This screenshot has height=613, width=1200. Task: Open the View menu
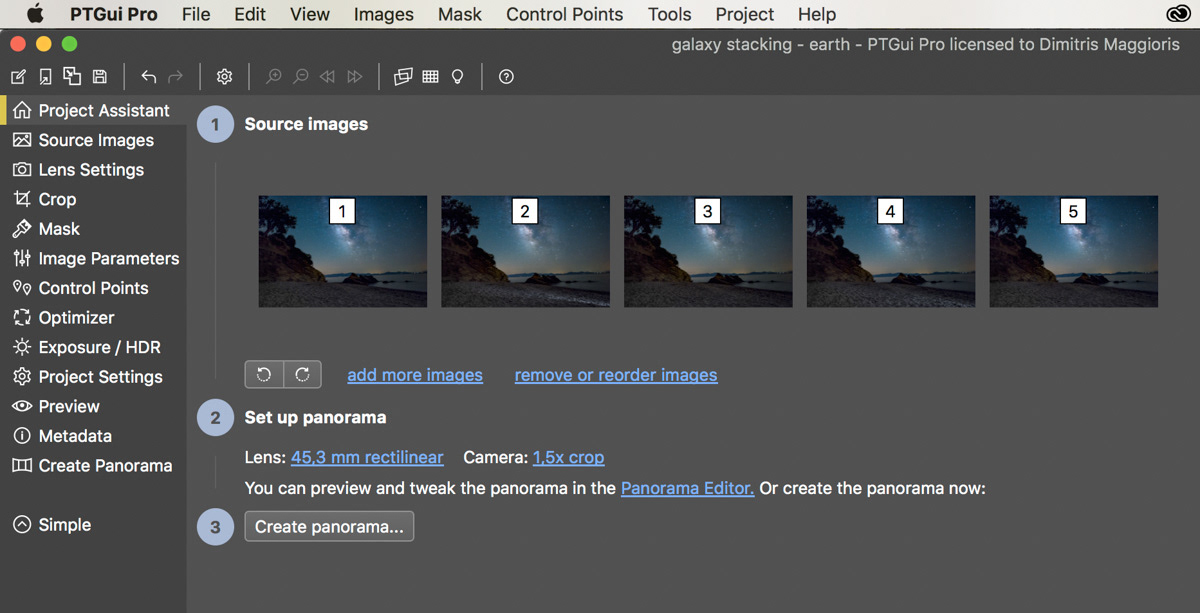pos(310,14)
